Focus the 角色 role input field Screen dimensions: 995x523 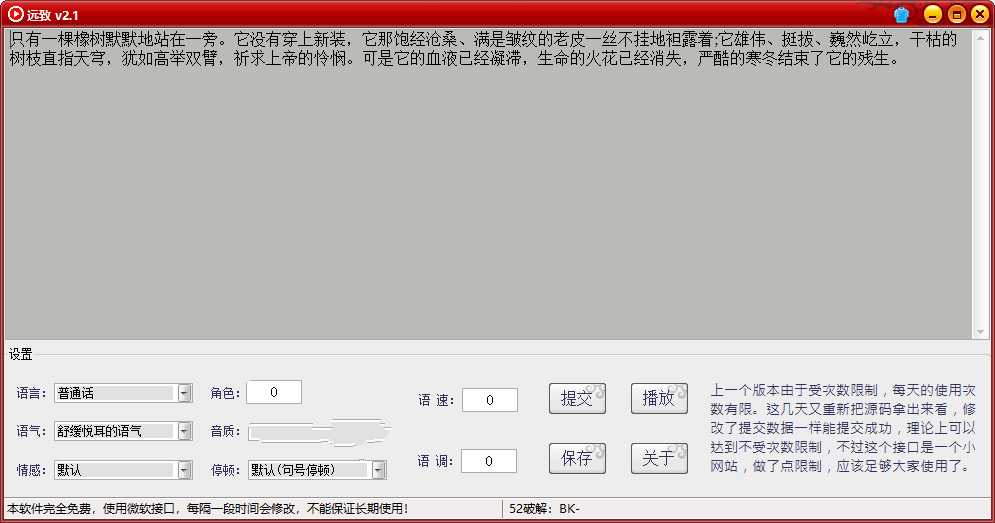pyautogui.click(x=273, y=392)
